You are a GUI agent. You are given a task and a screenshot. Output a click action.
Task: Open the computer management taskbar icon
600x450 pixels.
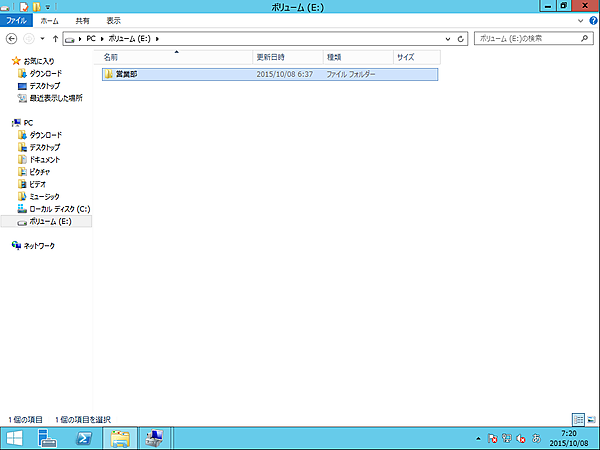click(155, 438)
